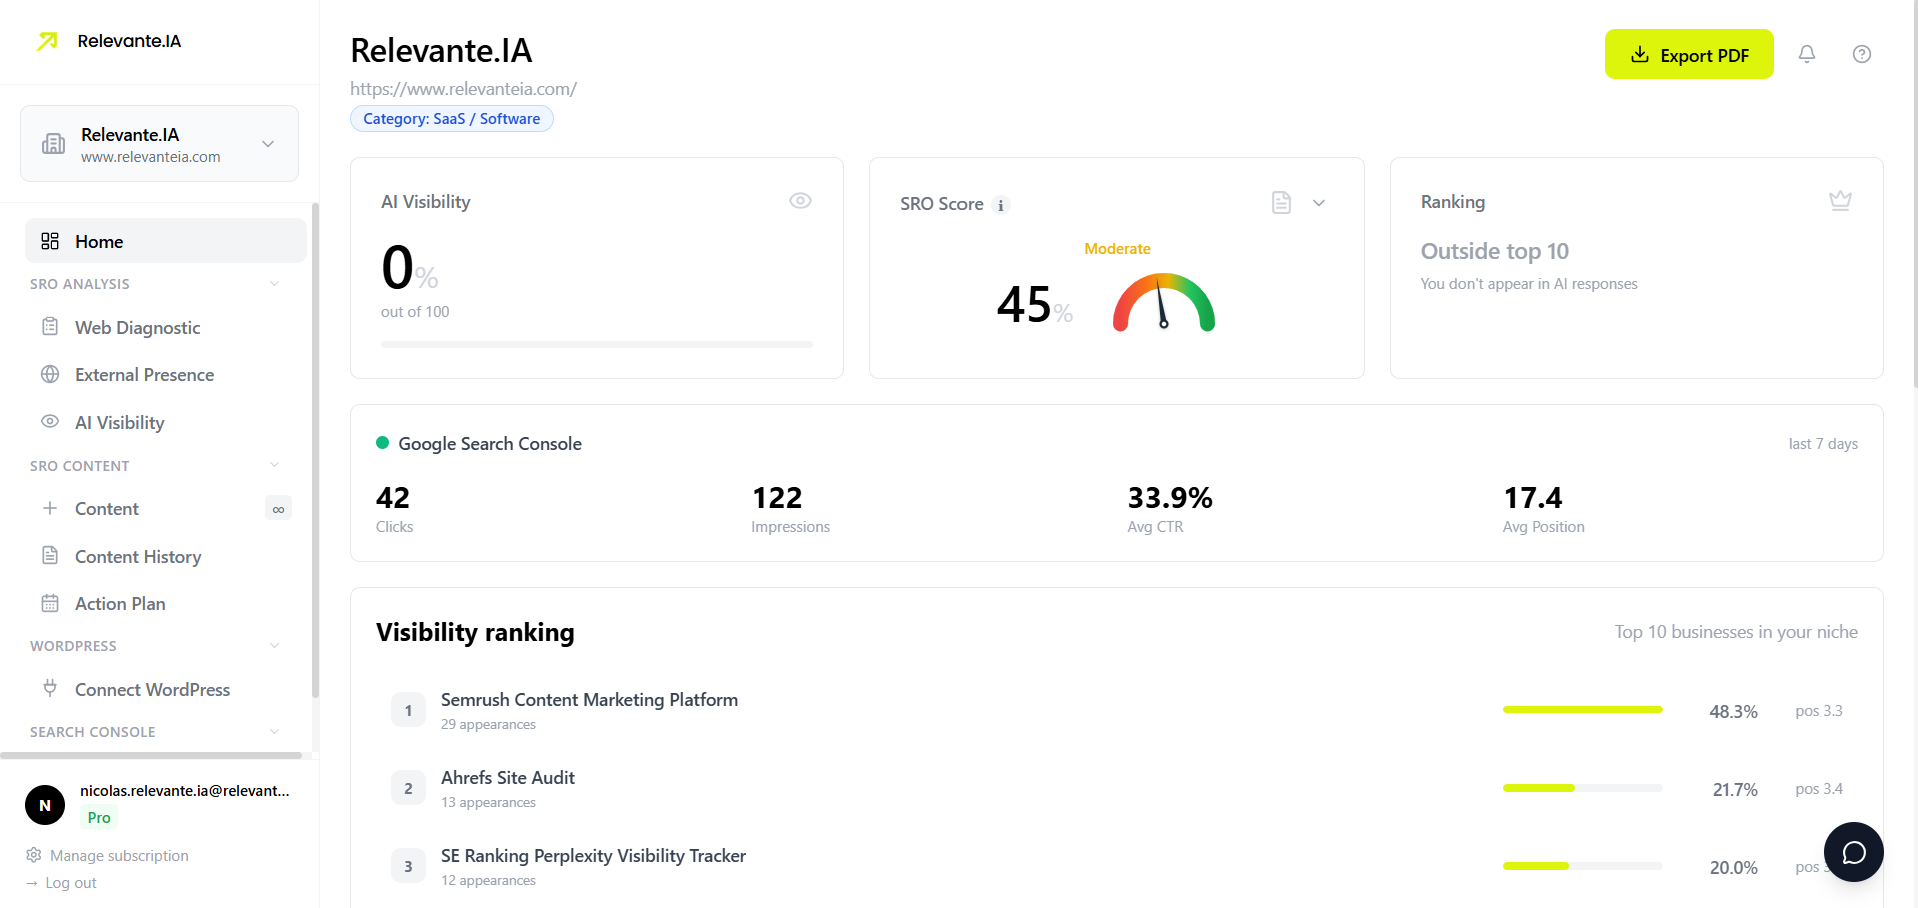Click the Export PDF button

(1688, 55)
